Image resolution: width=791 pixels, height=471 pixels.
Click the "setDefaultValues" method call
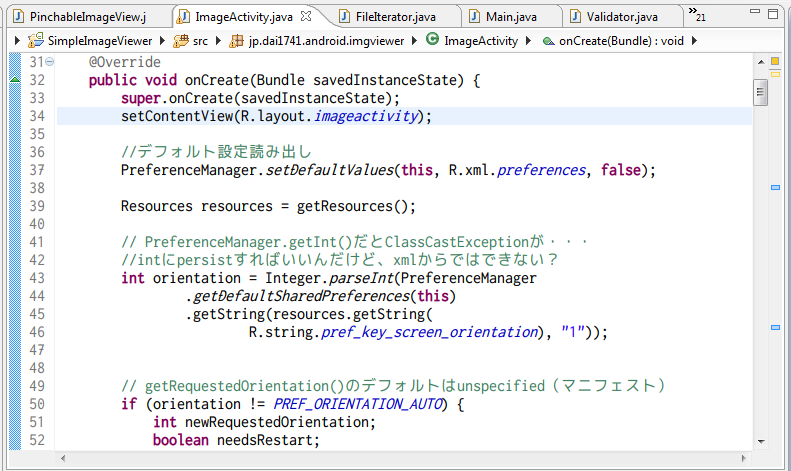click(x=330, y=170)
